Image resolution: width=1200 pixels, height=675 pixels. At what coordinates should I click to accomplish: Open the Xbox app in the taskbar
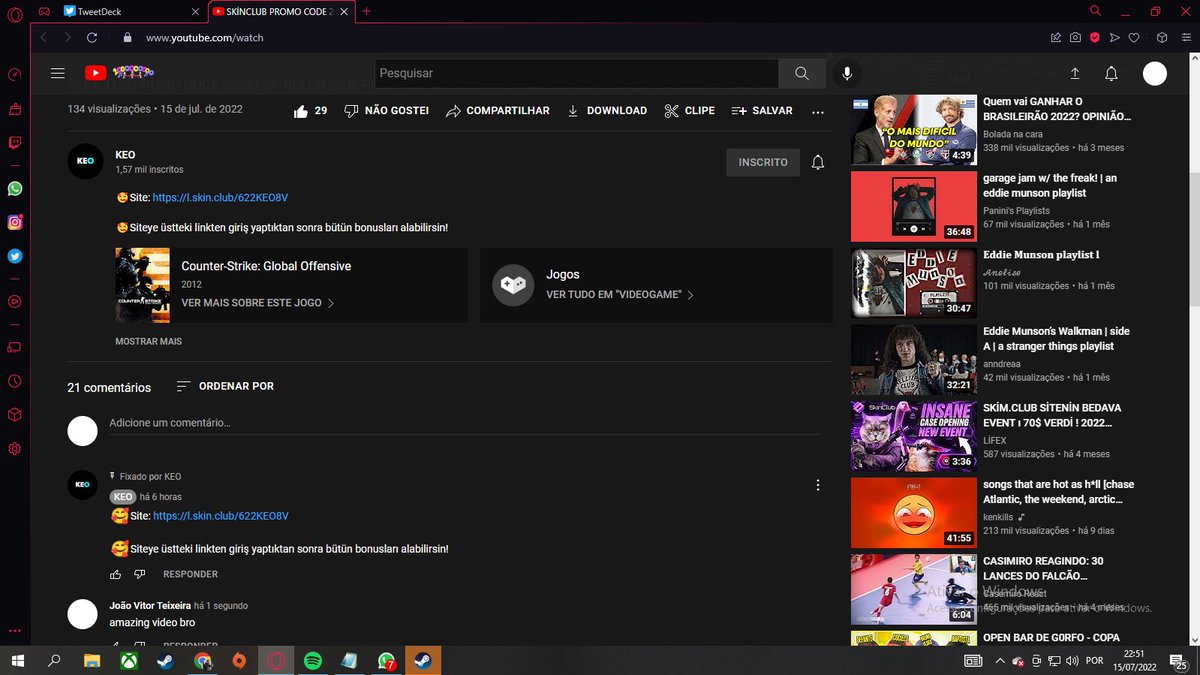pos(129,661)
